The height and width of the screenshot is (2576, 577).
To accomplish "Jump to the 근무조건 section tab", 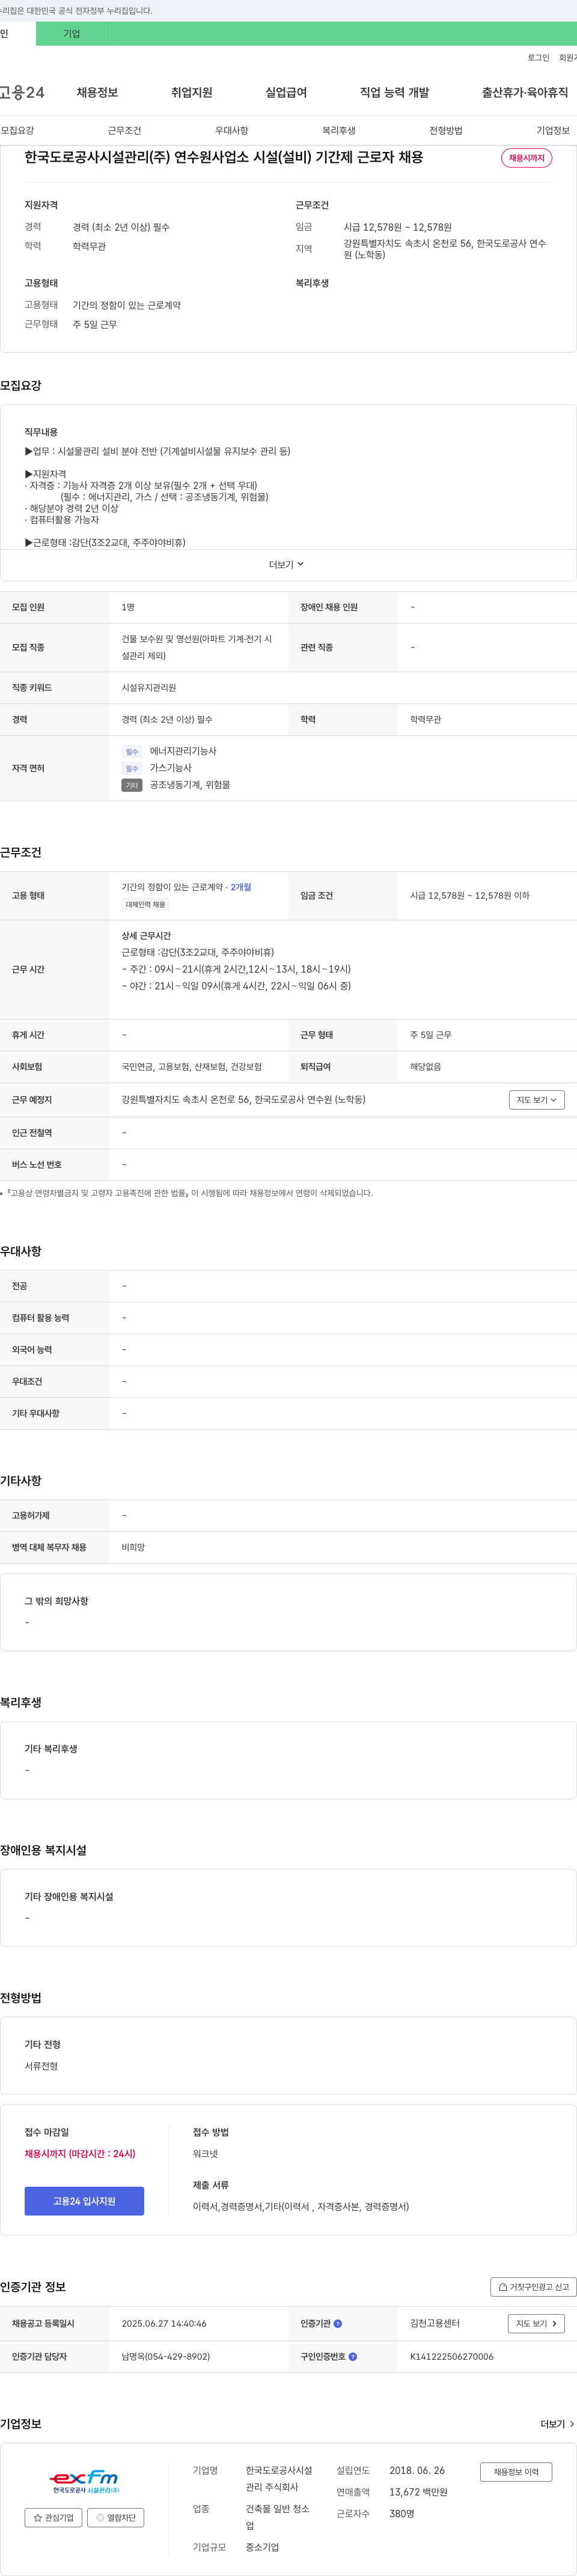I will [124, 130].
